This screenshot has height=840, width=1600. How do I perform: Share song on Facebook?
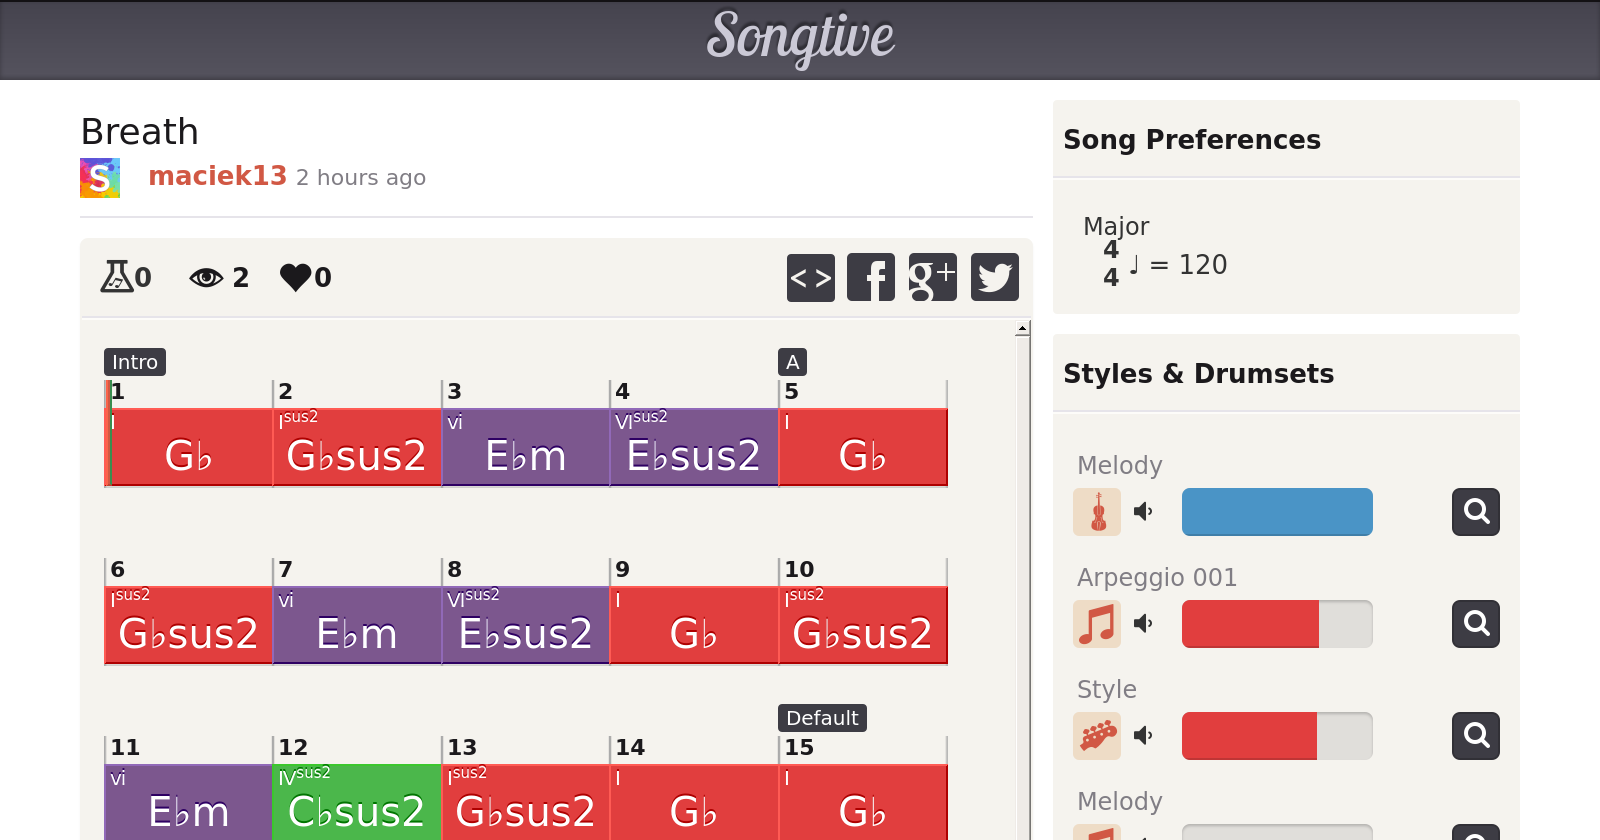click(x=871, y=277)
